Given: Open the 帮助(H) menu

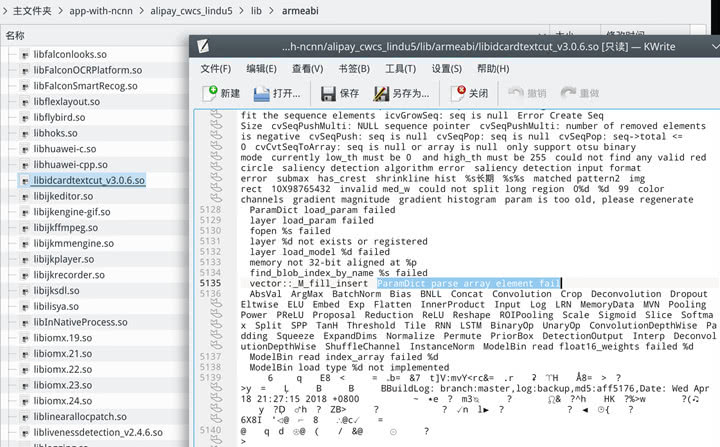Looking at the screenshot, I should (493, 69).
